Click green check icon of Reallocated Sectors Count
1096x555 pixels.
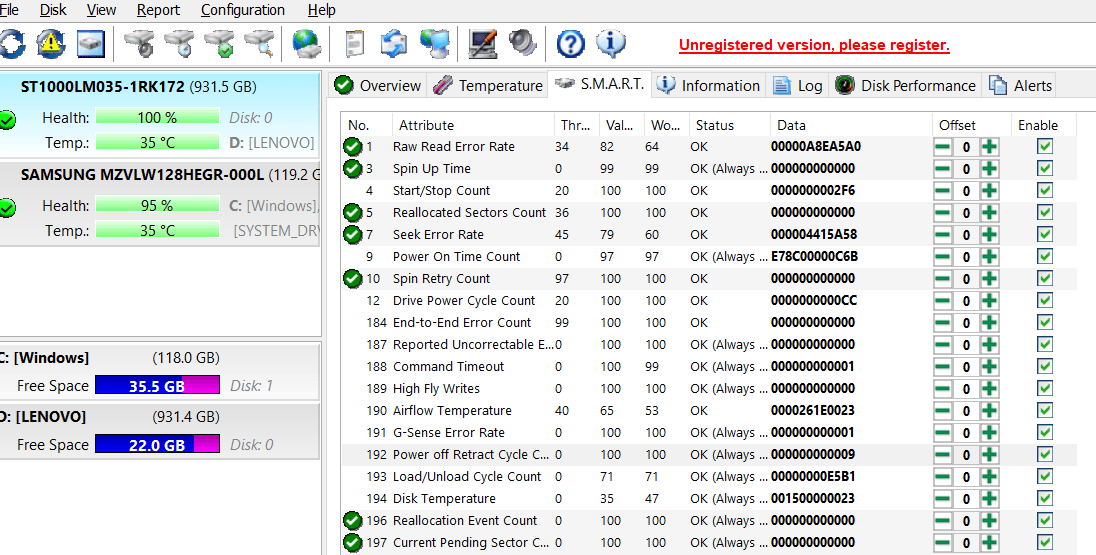pos(353,212)
